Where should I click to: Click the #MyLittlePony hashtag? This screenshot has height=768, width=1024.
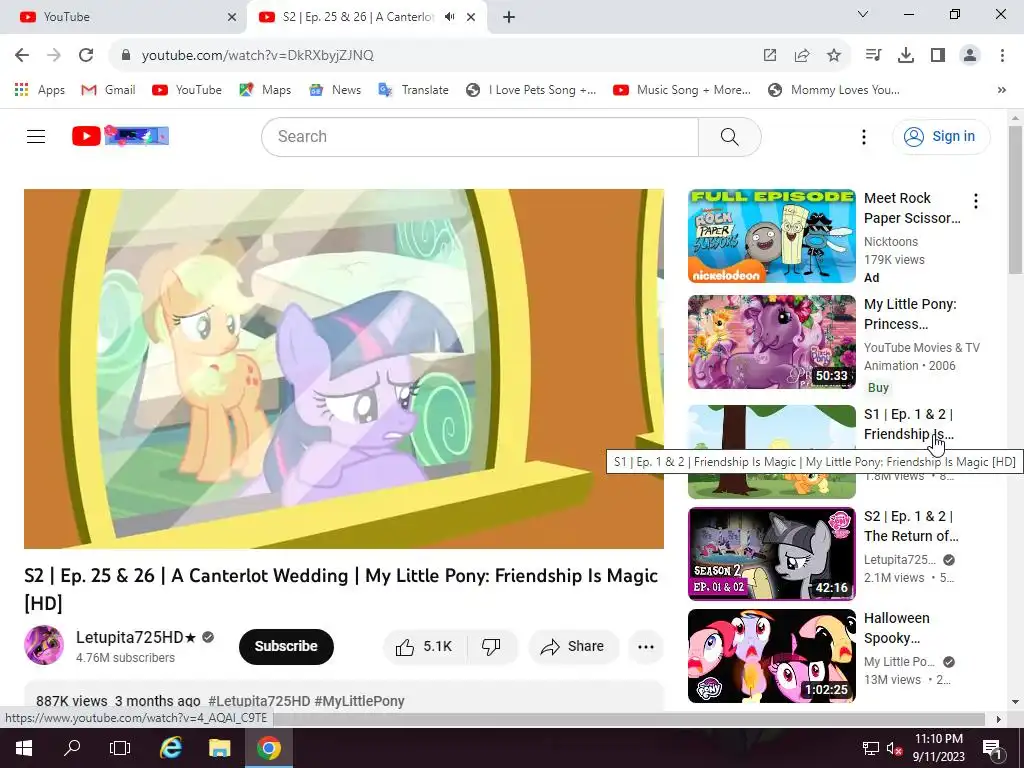pos(359,701)
